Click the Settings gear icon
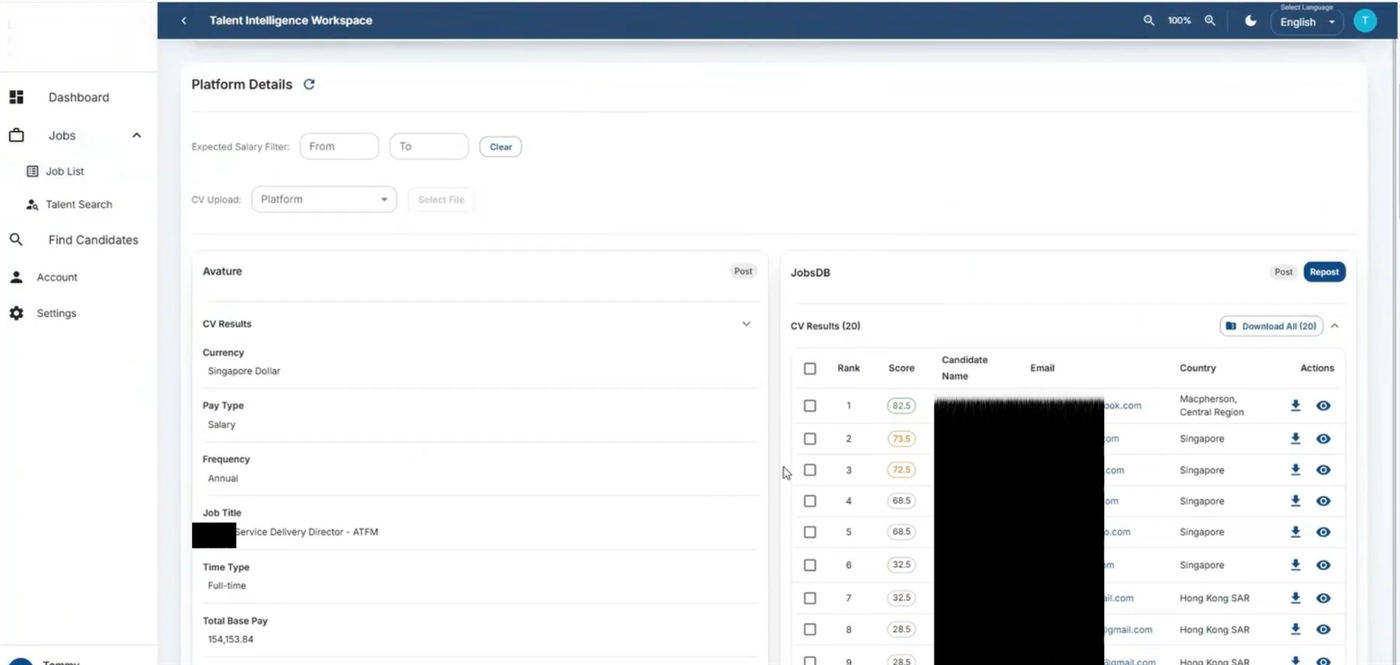The image size is (1400, 665). 16,313
